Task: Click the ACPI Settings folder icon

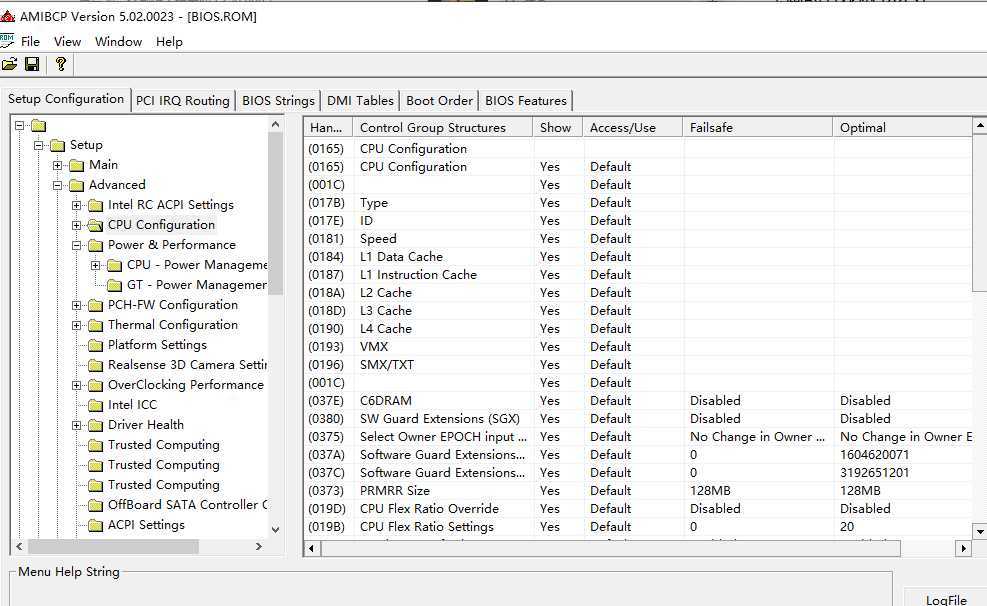Action: click(96, 525)
